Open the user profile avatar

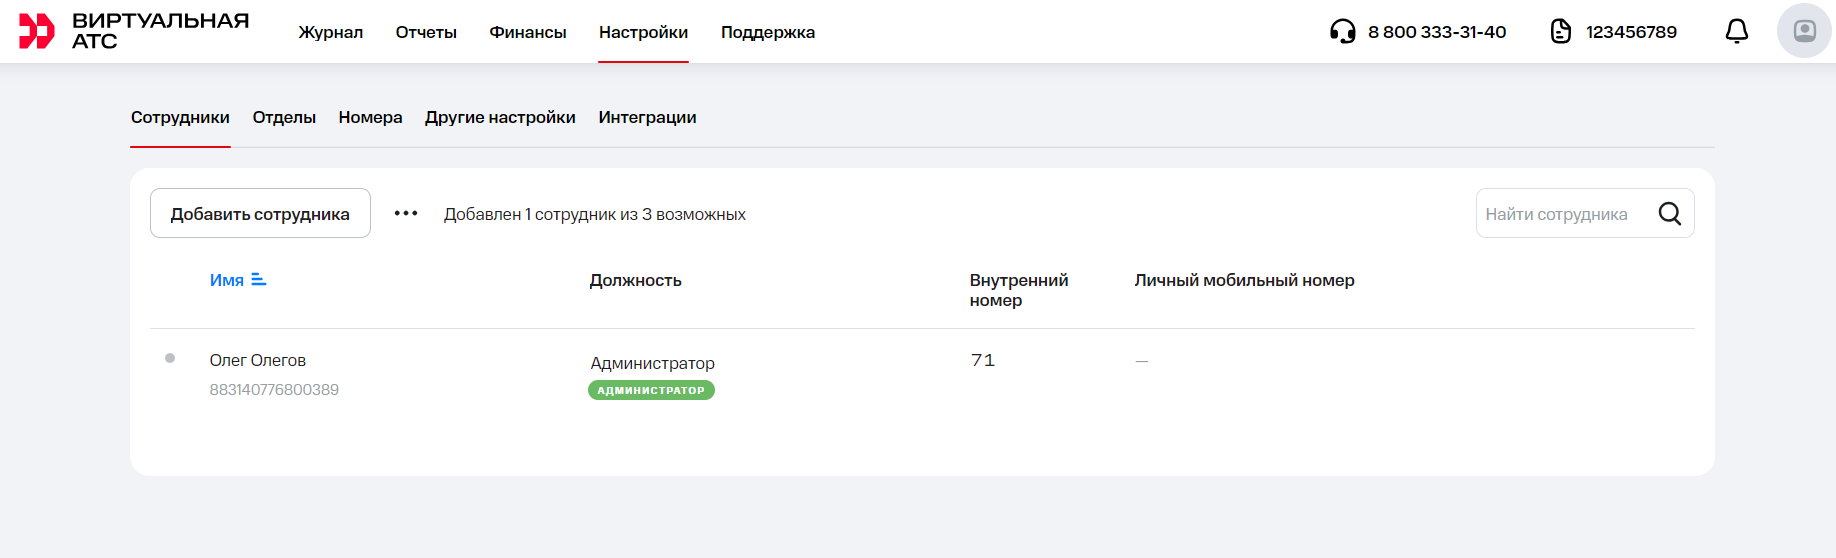tap(1804, 31)
